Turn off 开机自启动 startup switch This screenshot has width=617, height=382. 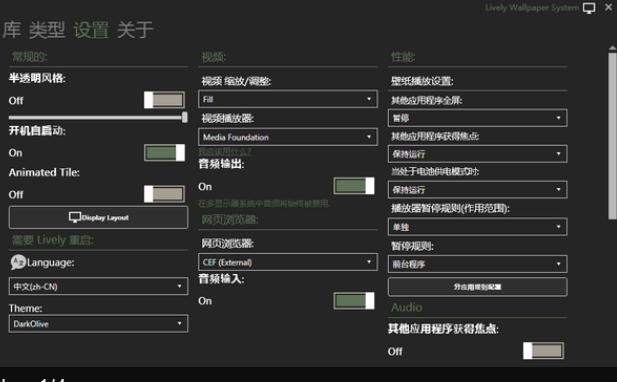[164, 153]
